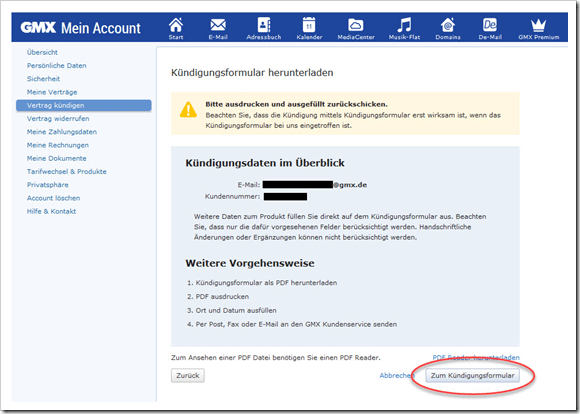
Task: Open Meine Verträge in sidebar
Action: click(52, 92)
